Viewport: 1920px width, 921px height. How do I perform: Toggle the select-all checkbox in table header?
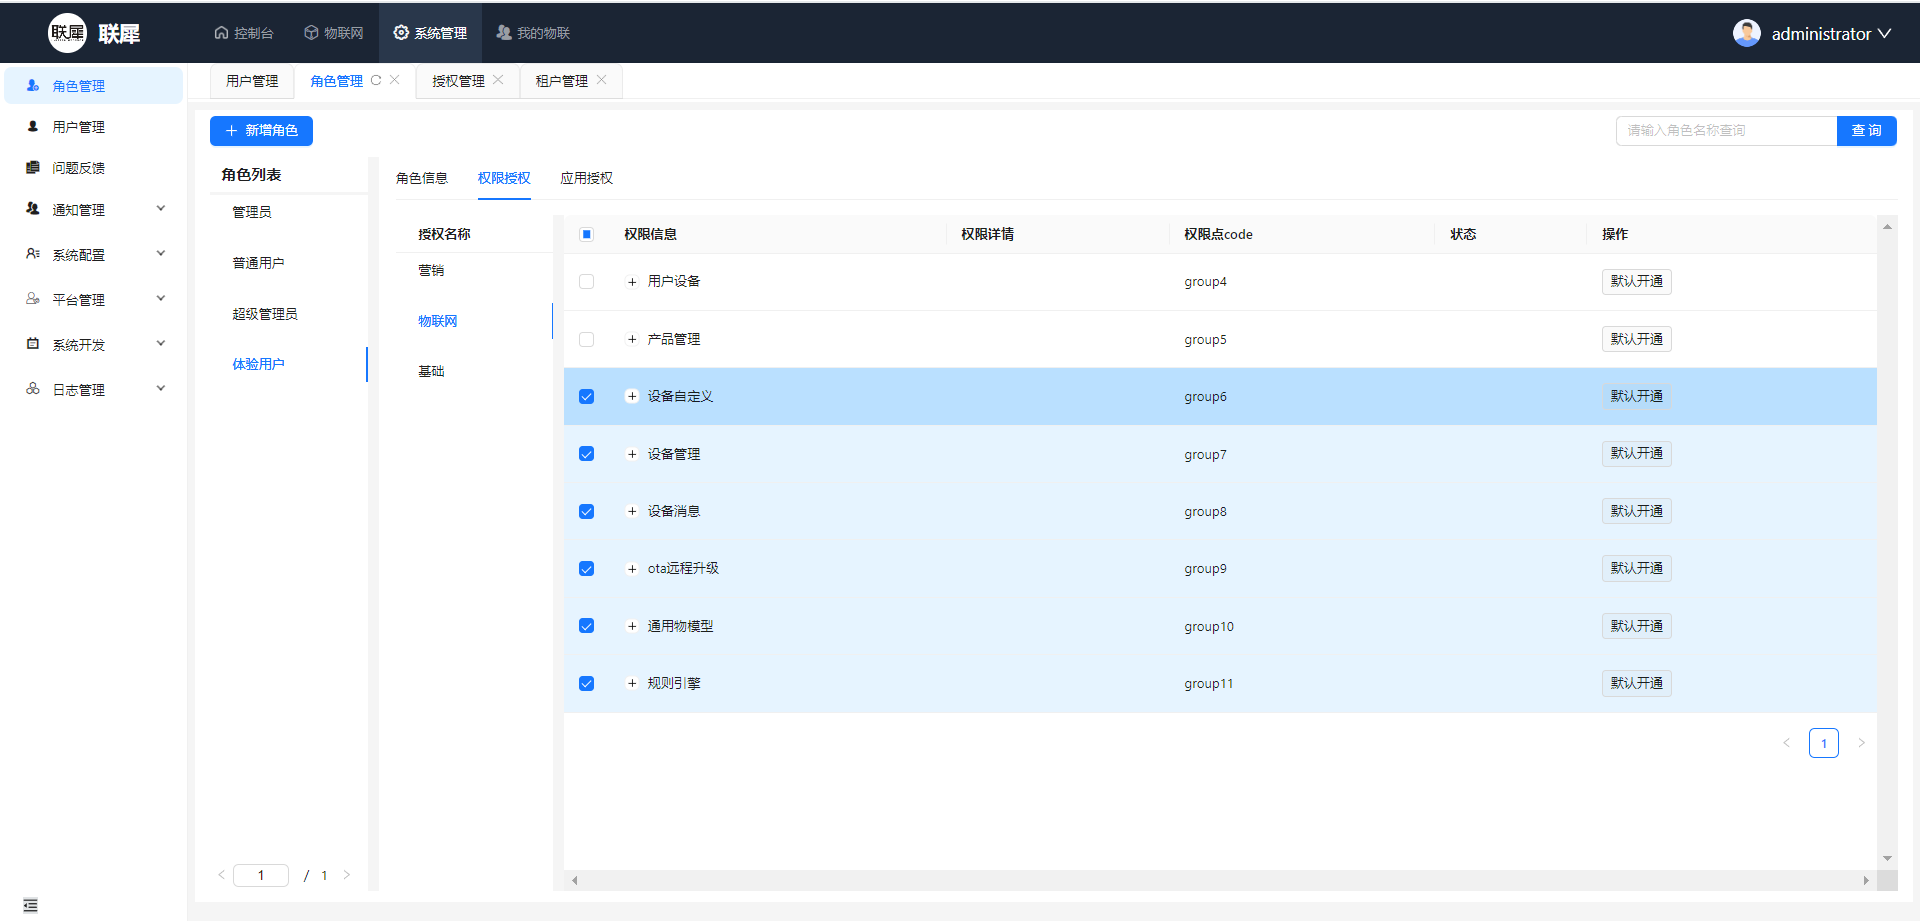(x=587, y=234)
